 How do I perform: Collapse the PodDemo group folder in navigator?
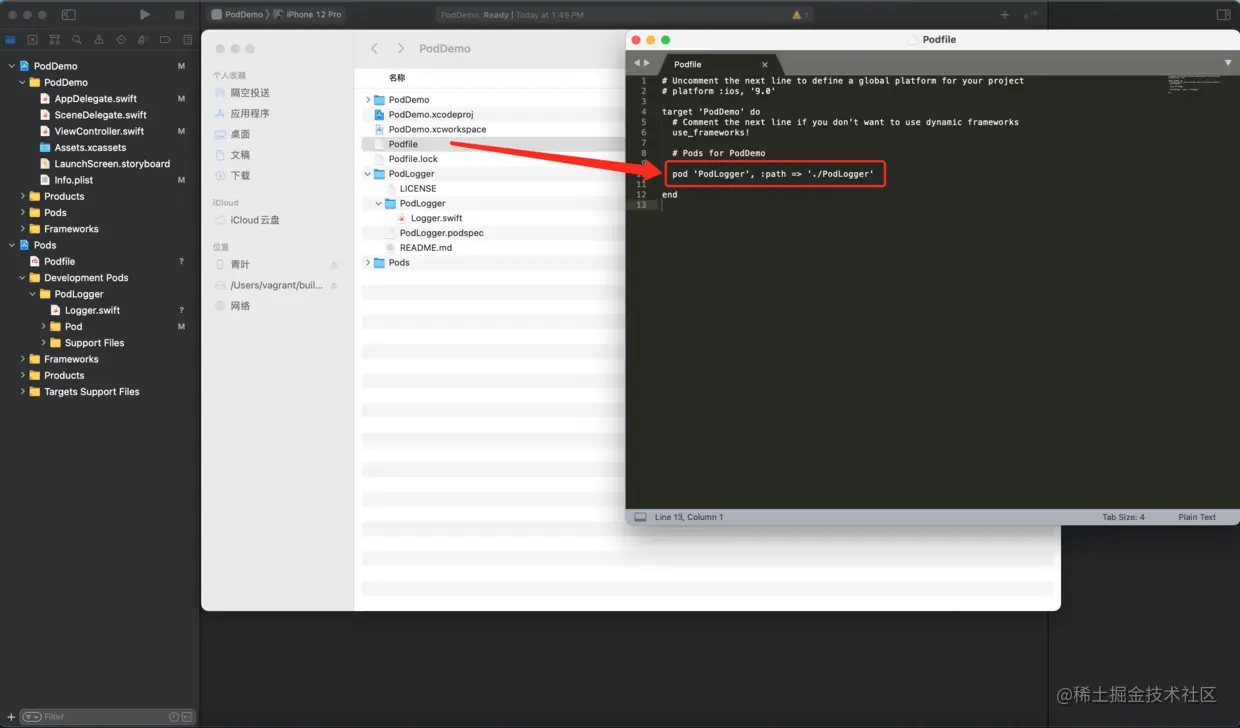23,82
